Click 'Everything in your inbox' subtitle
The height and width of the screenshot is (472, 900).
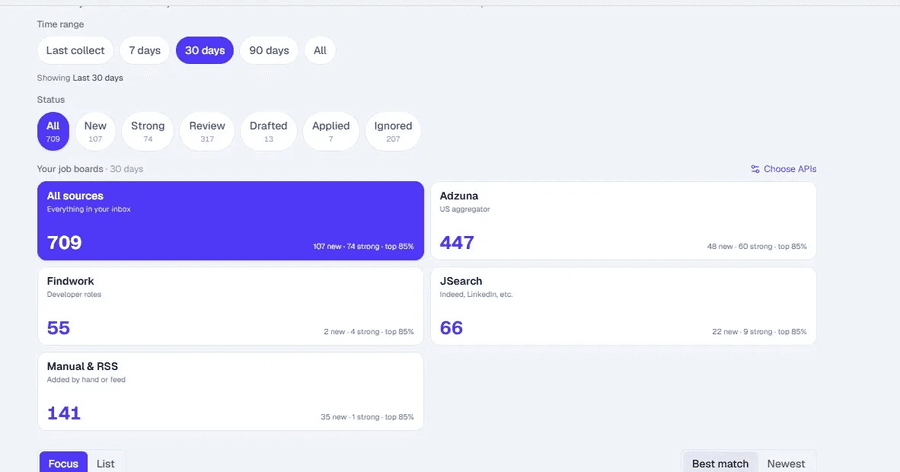pos(88,209)
